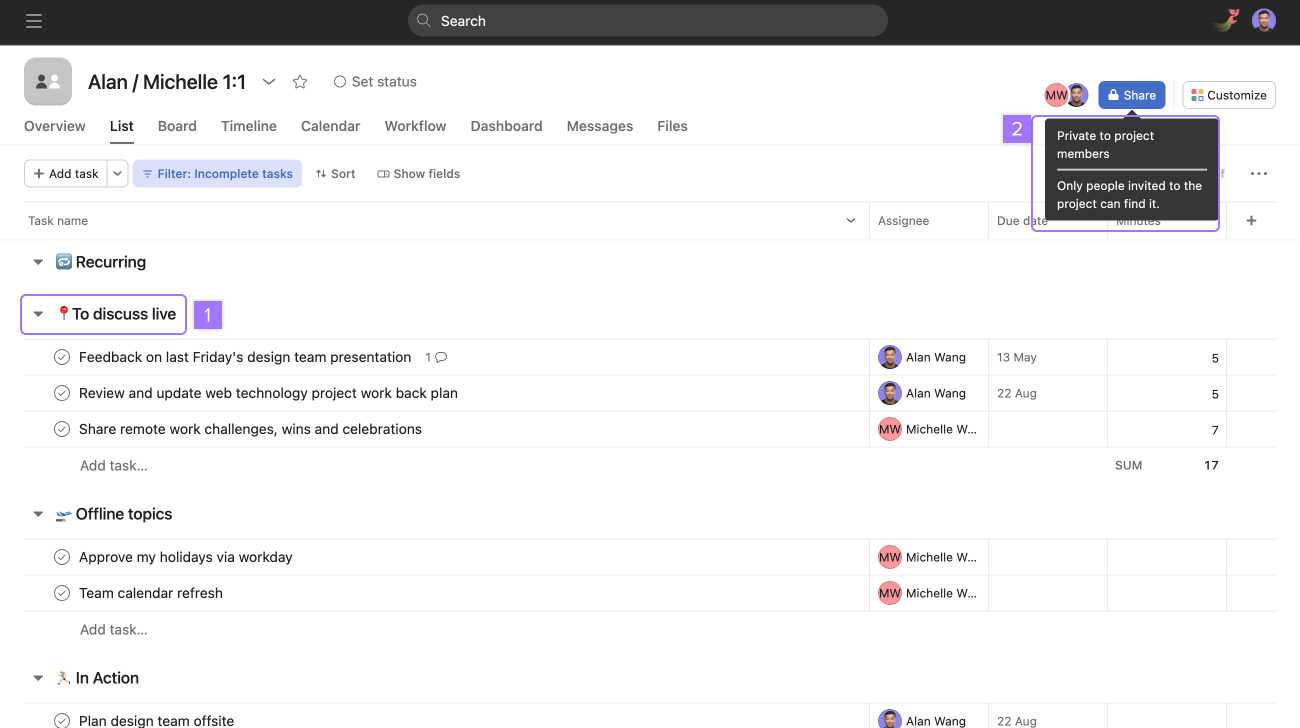The image size is (1300, 728).
Task: Mark 'Plan design team offsite' as done
Action: (x=61, y=720)
